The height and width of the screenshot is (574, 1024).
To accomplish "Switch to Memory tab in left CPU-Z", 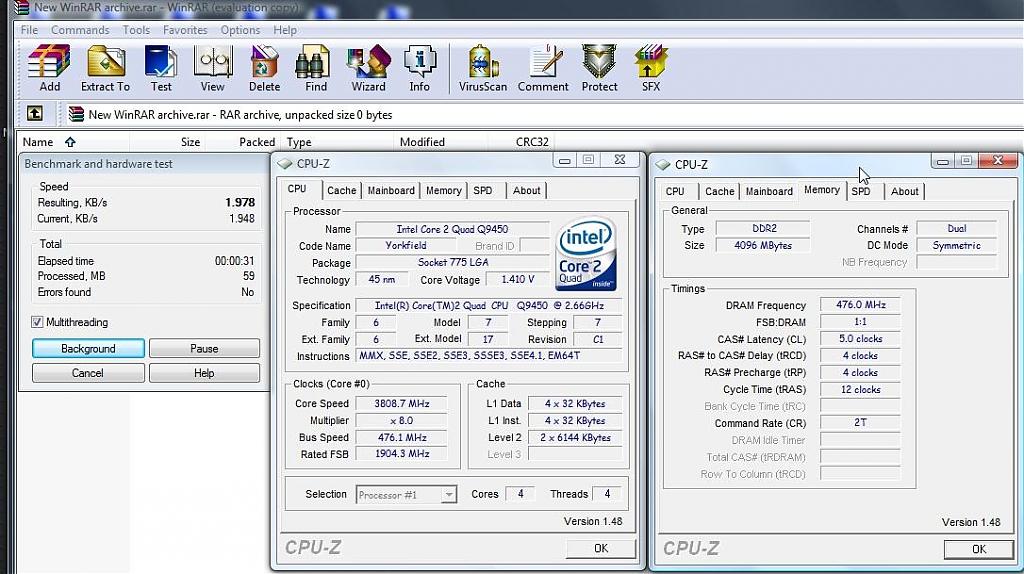I will pos(443,191).
